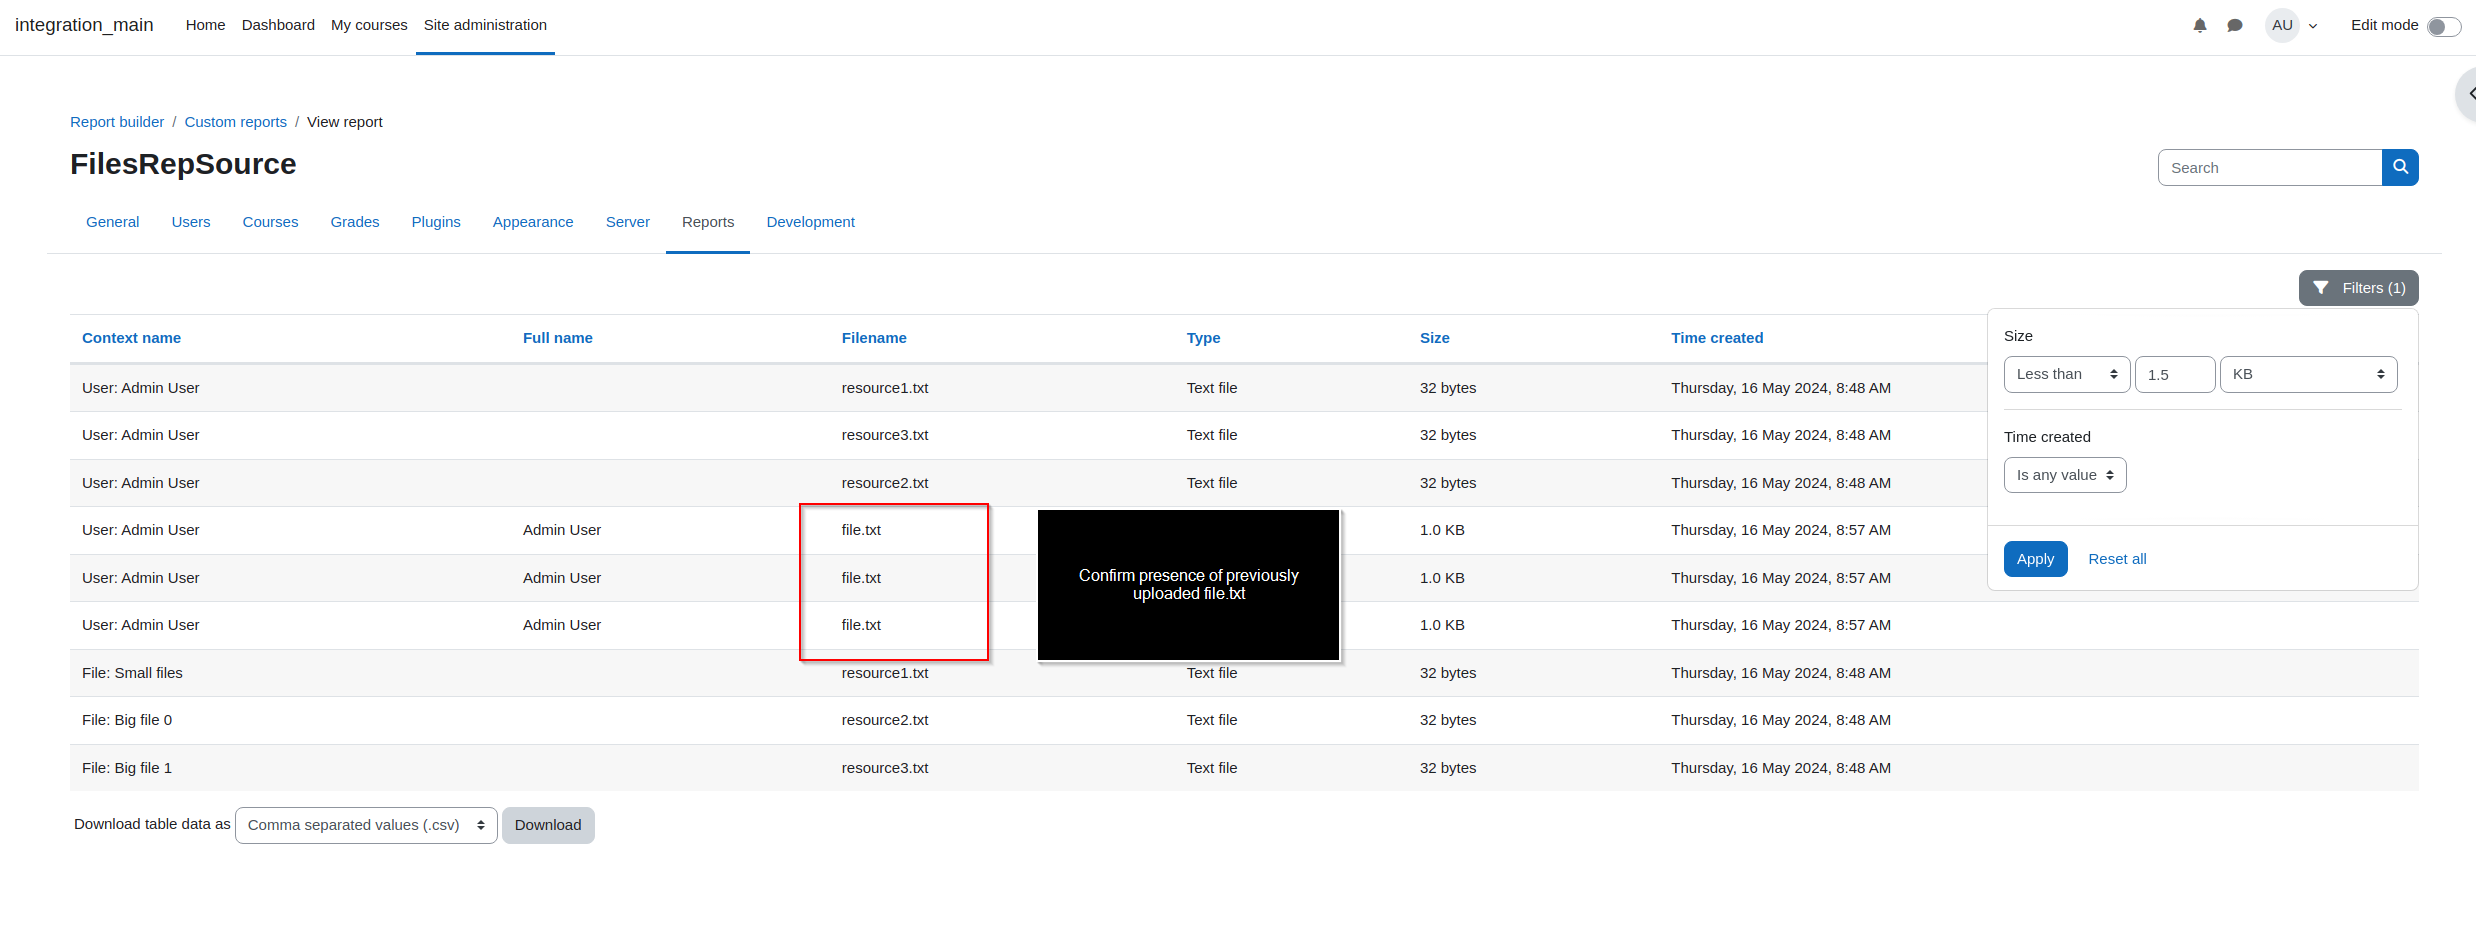This screenshot has width=2476, height=933.
Task: Sort by Context name column header
Action: pyautogui.click(x=131, y=338)
